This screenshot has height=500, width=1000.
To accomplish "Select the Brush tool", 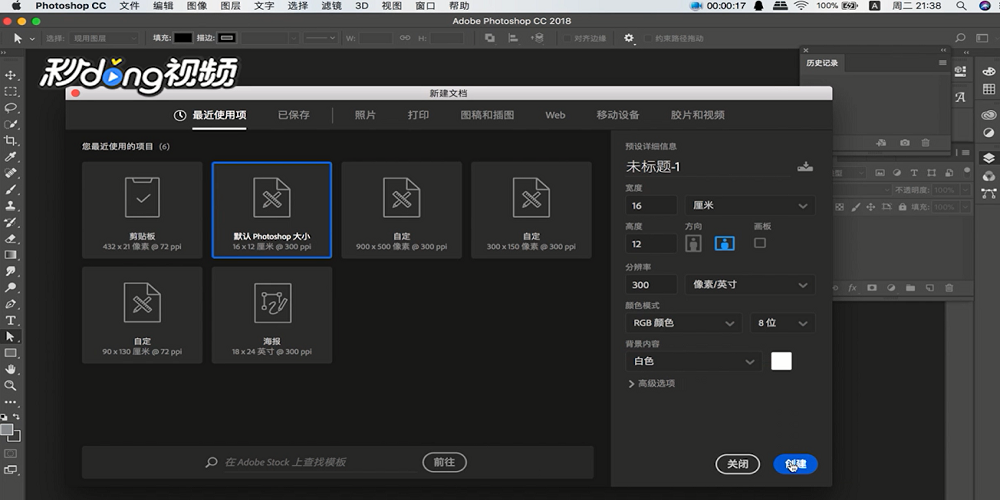I will [10, 189].
